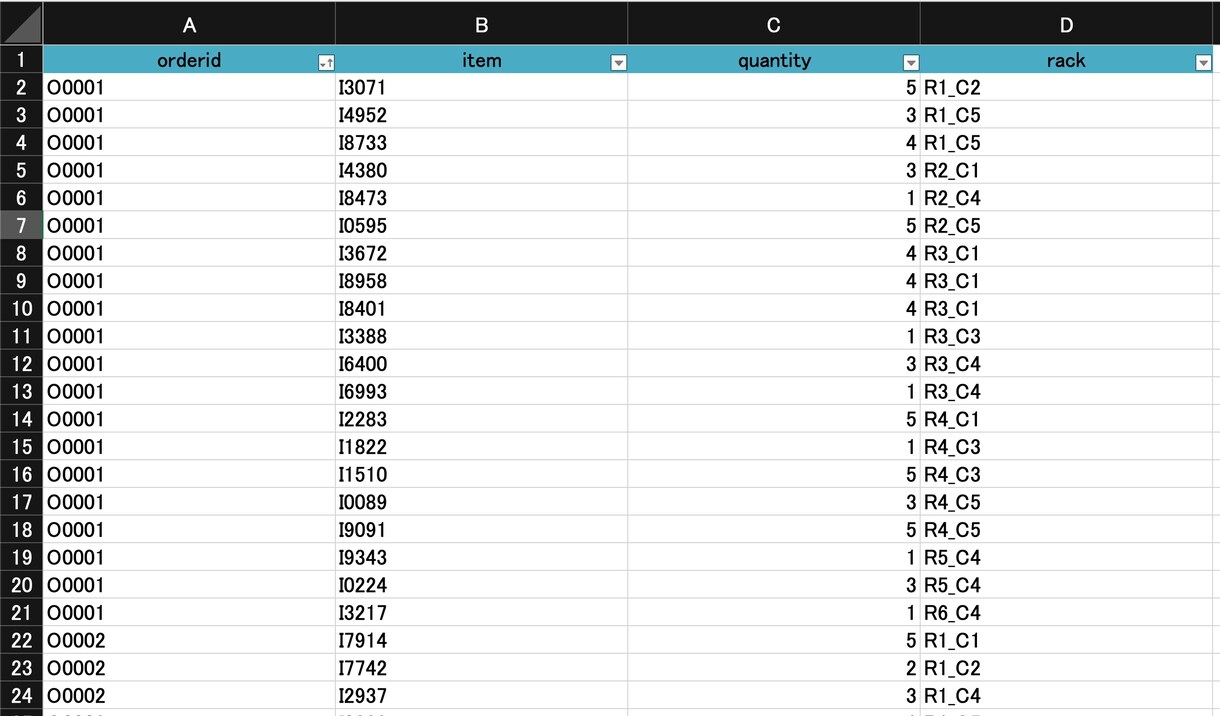Screen dimensions: 1220x716
Task: Open the quantity column filter dropdown
Action: [910, 63]
